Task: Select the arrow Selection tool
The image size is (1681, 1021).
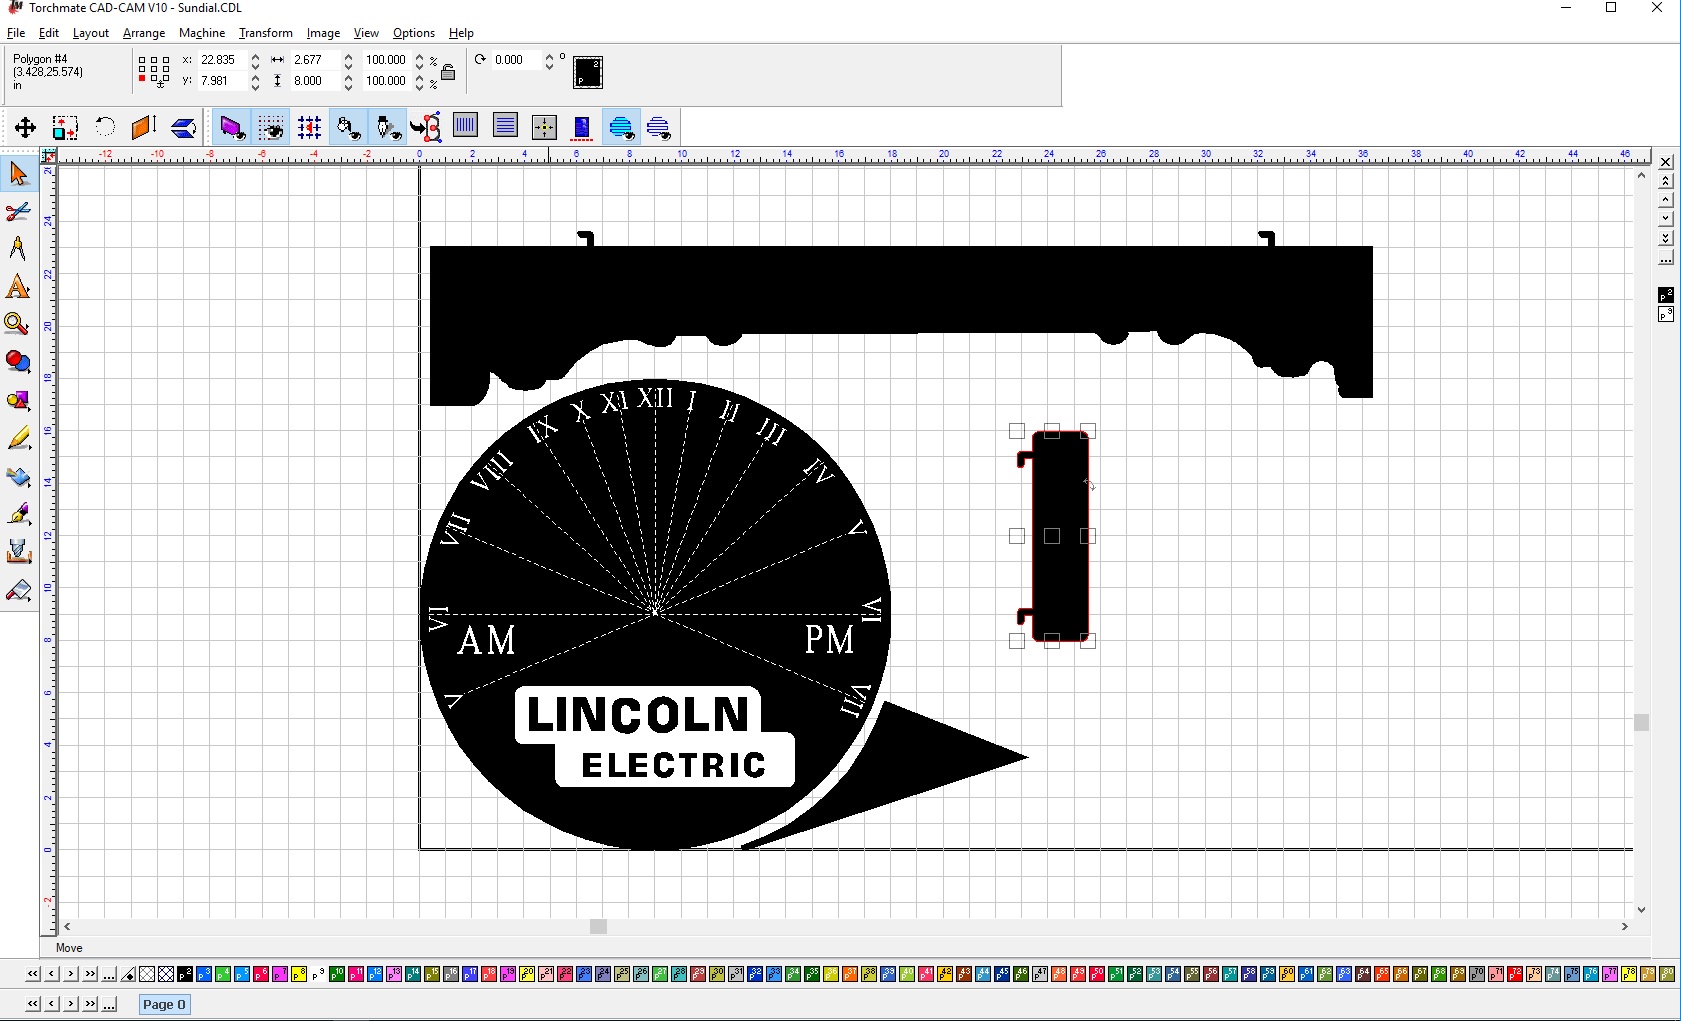Action: coord(18,174)
